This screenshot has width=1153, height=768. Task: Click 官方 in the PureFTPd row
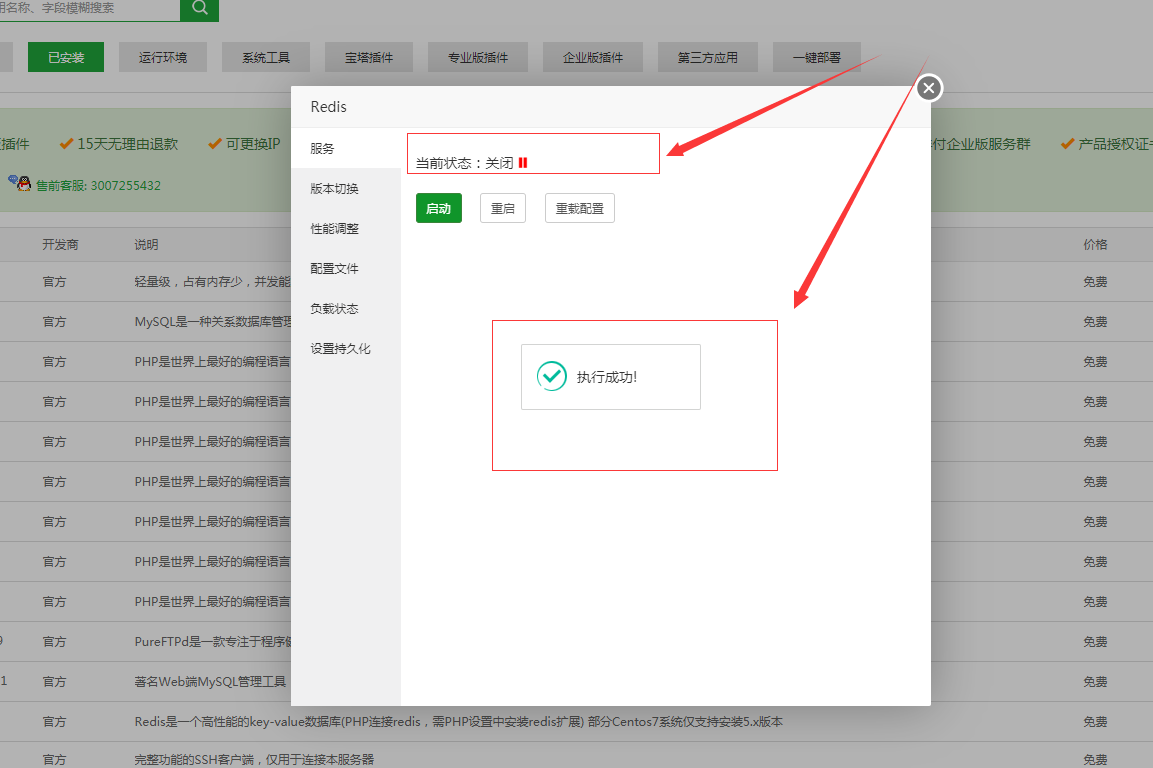tap(54, 641)
